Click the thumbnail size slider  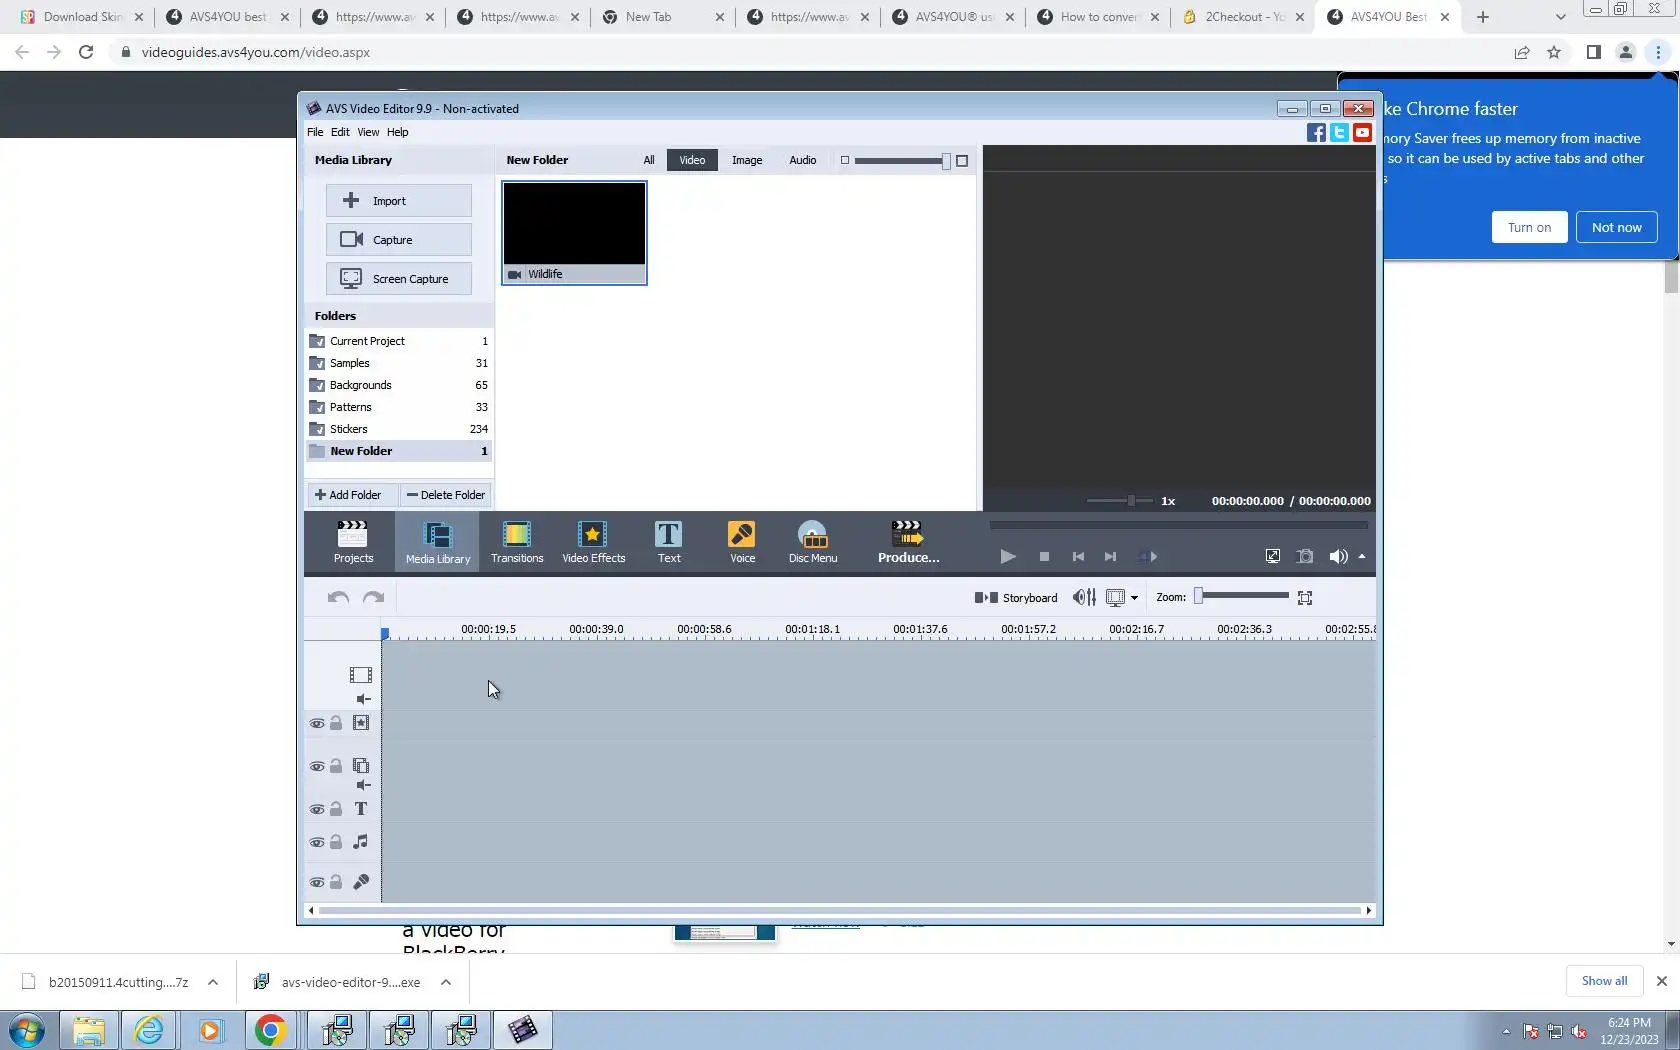tap(902, 160)
